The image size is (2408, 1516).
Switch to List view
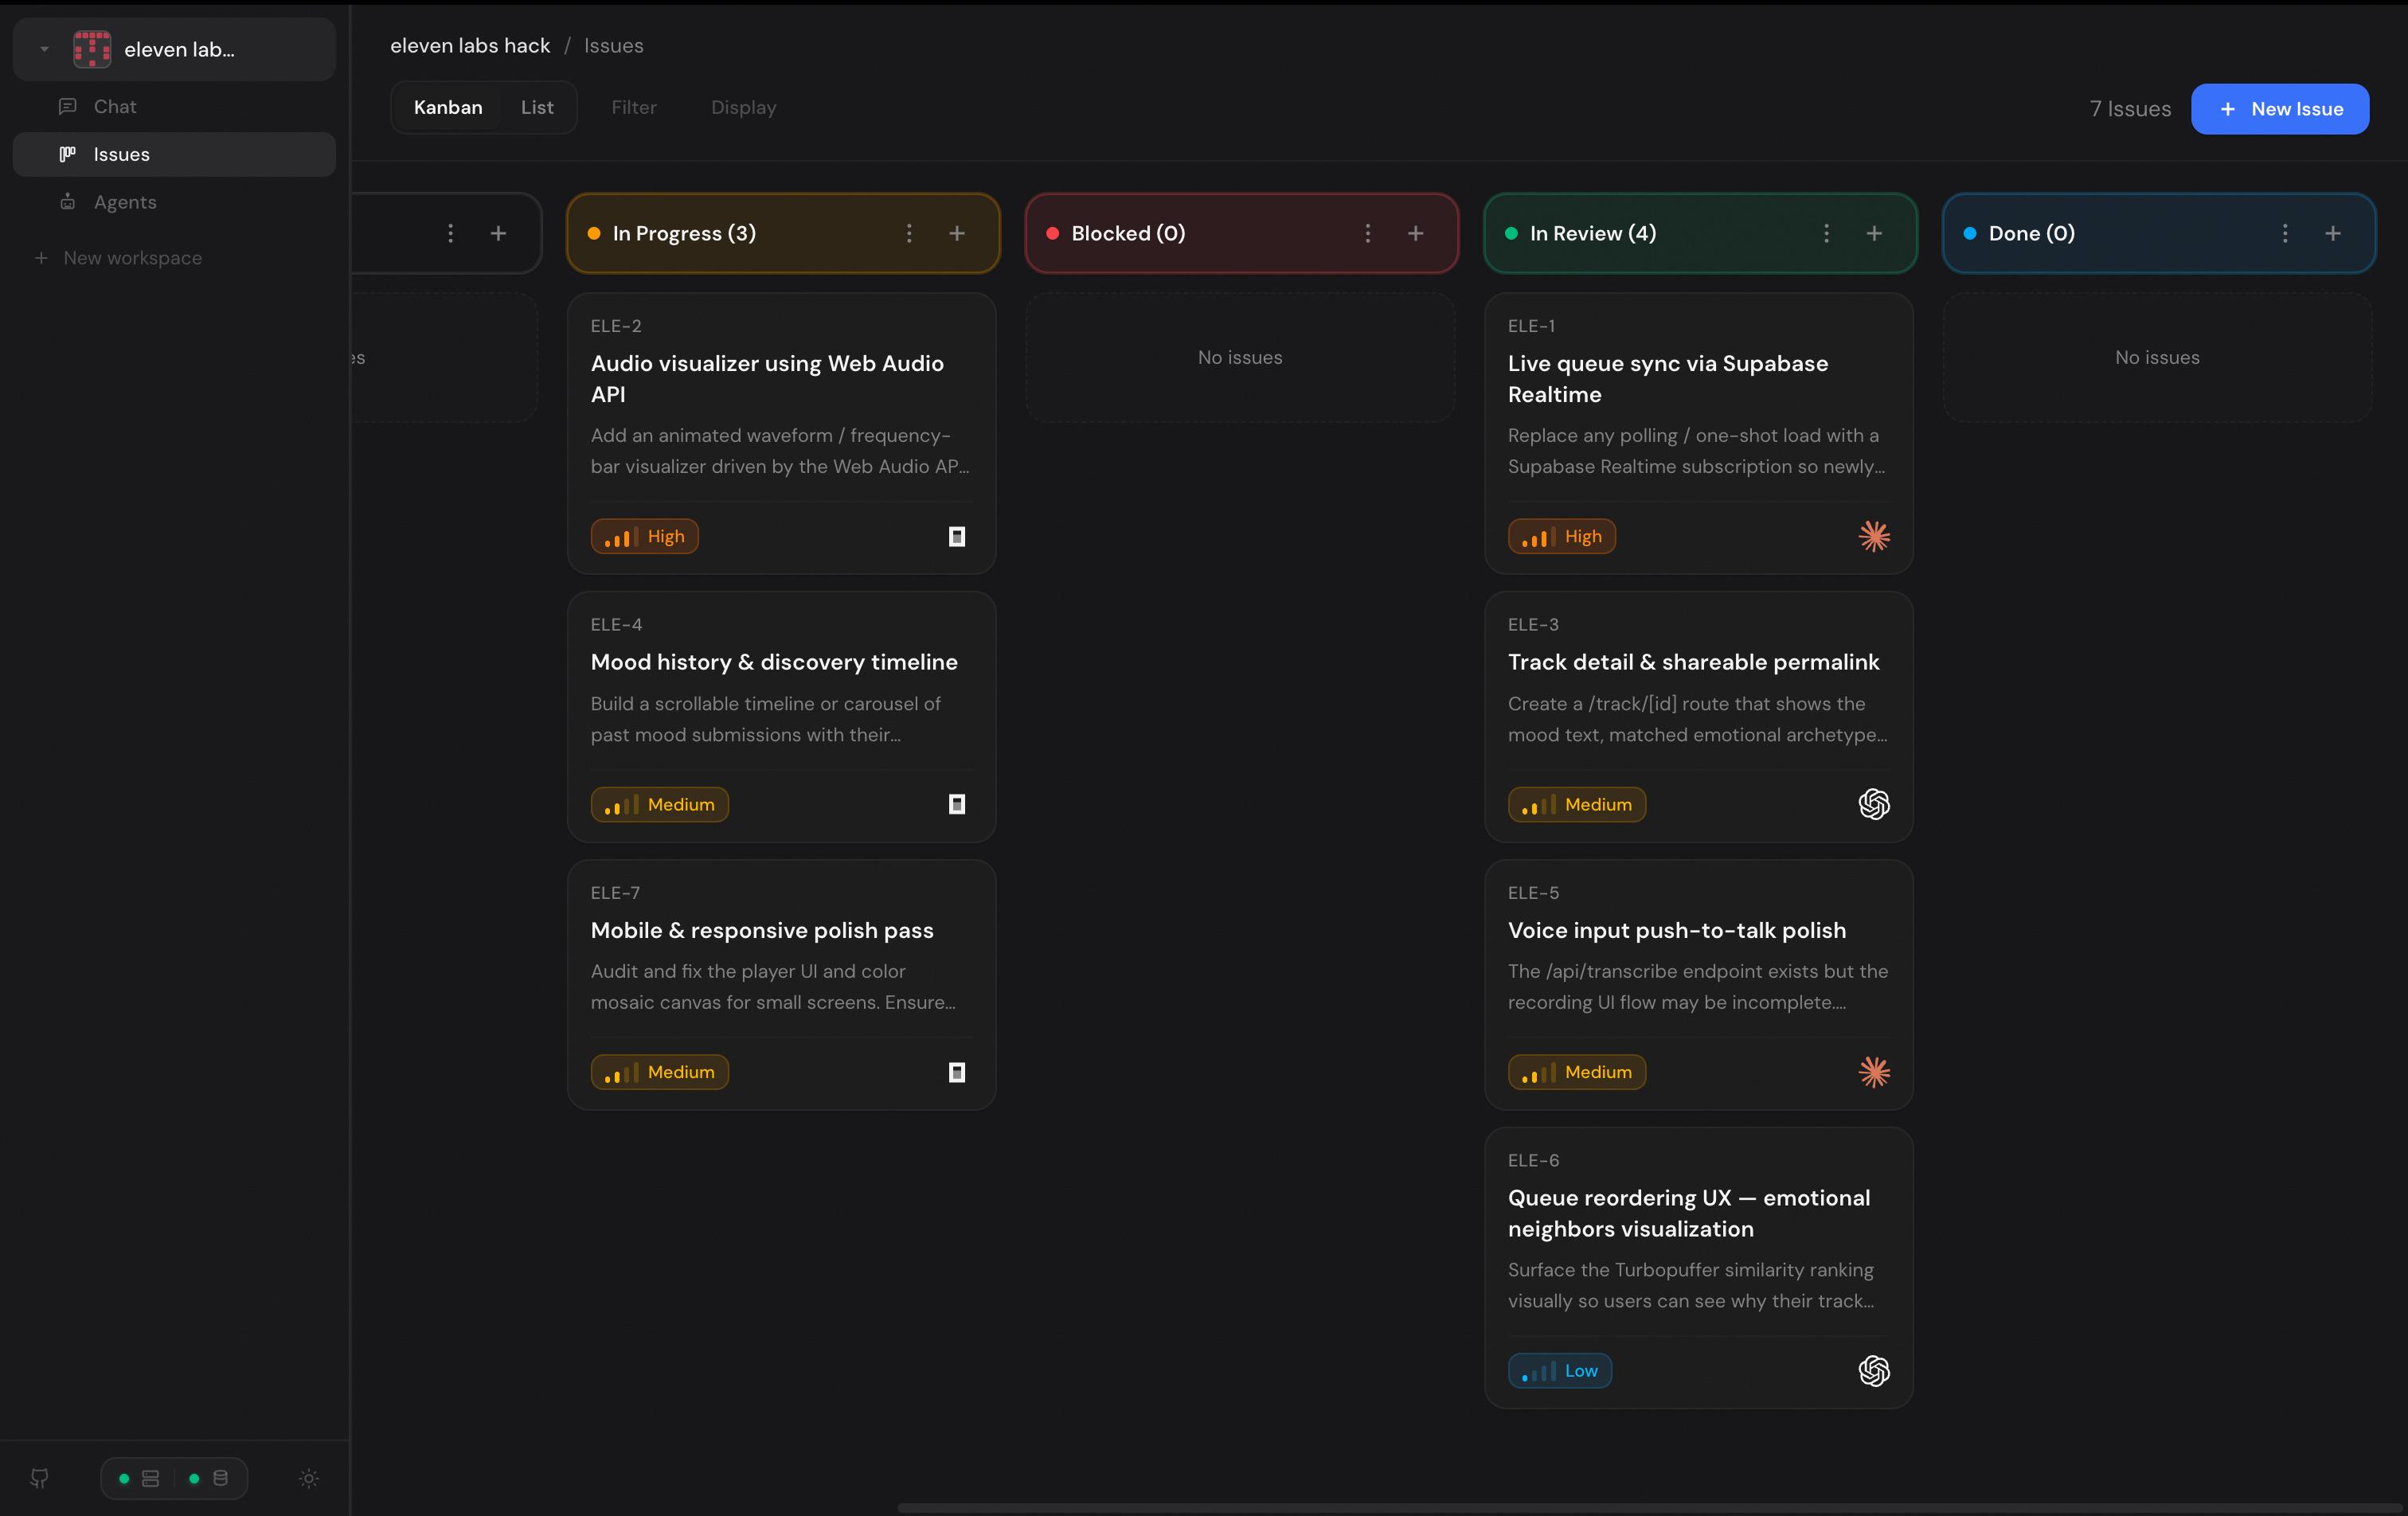pyautogui.click(x=537, y=107)
